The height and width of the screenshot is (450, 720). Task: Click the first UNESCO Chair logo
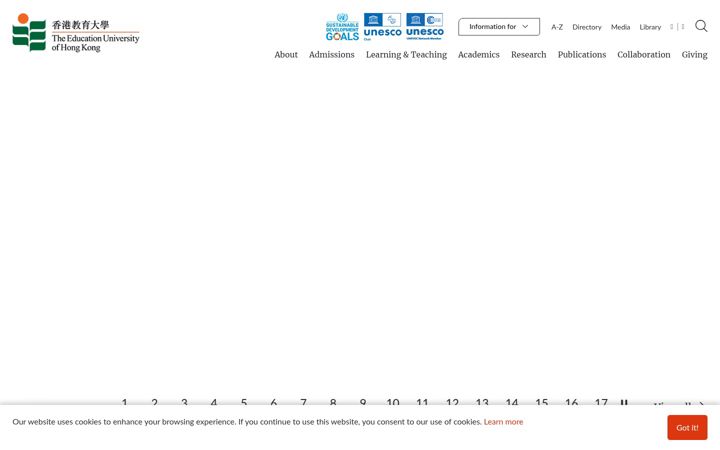(x=382, y=27)
